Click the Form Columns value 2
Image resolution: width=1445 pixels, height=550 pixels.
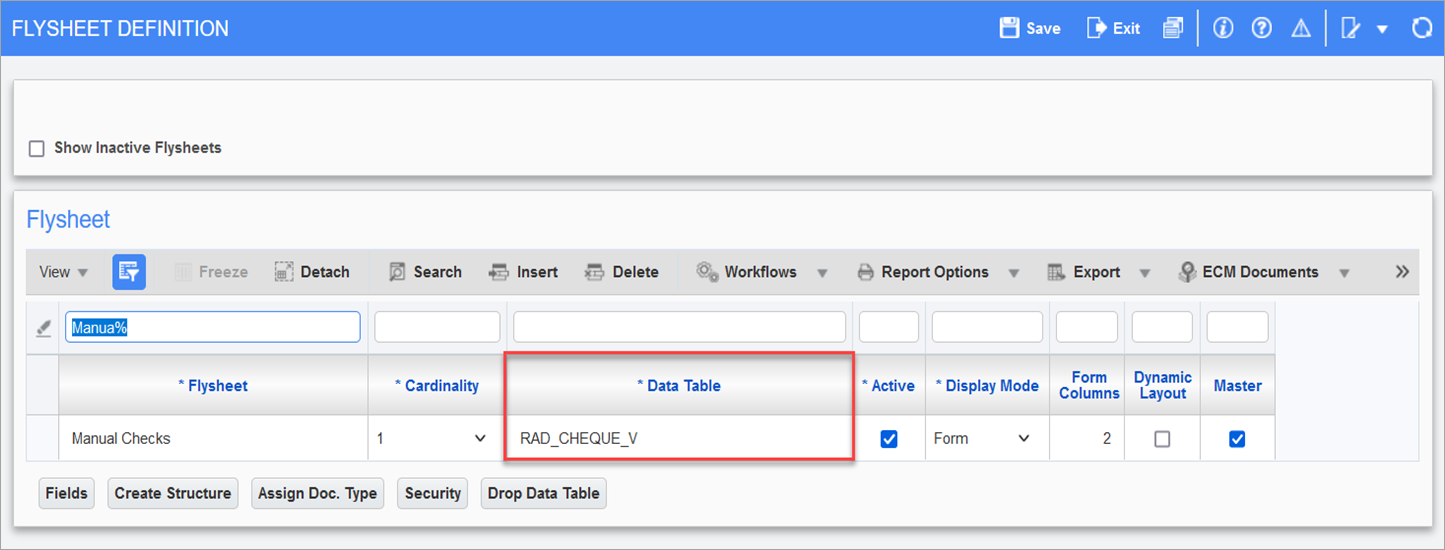click(x=1087, y=438)
